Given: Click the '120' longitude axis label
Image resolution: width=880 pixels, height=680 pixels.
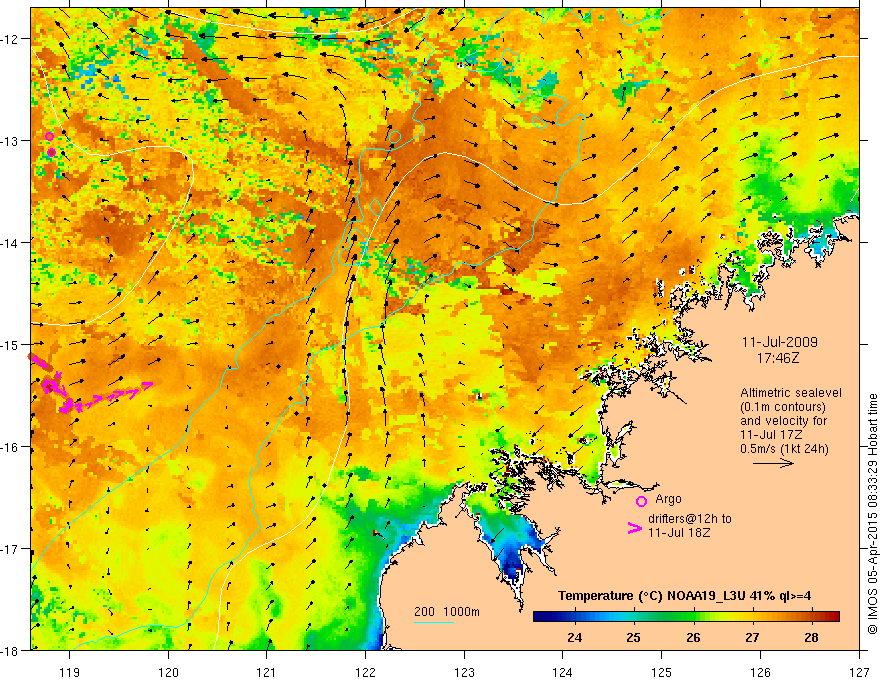Looking at the screenshot, I should point(168,672).
